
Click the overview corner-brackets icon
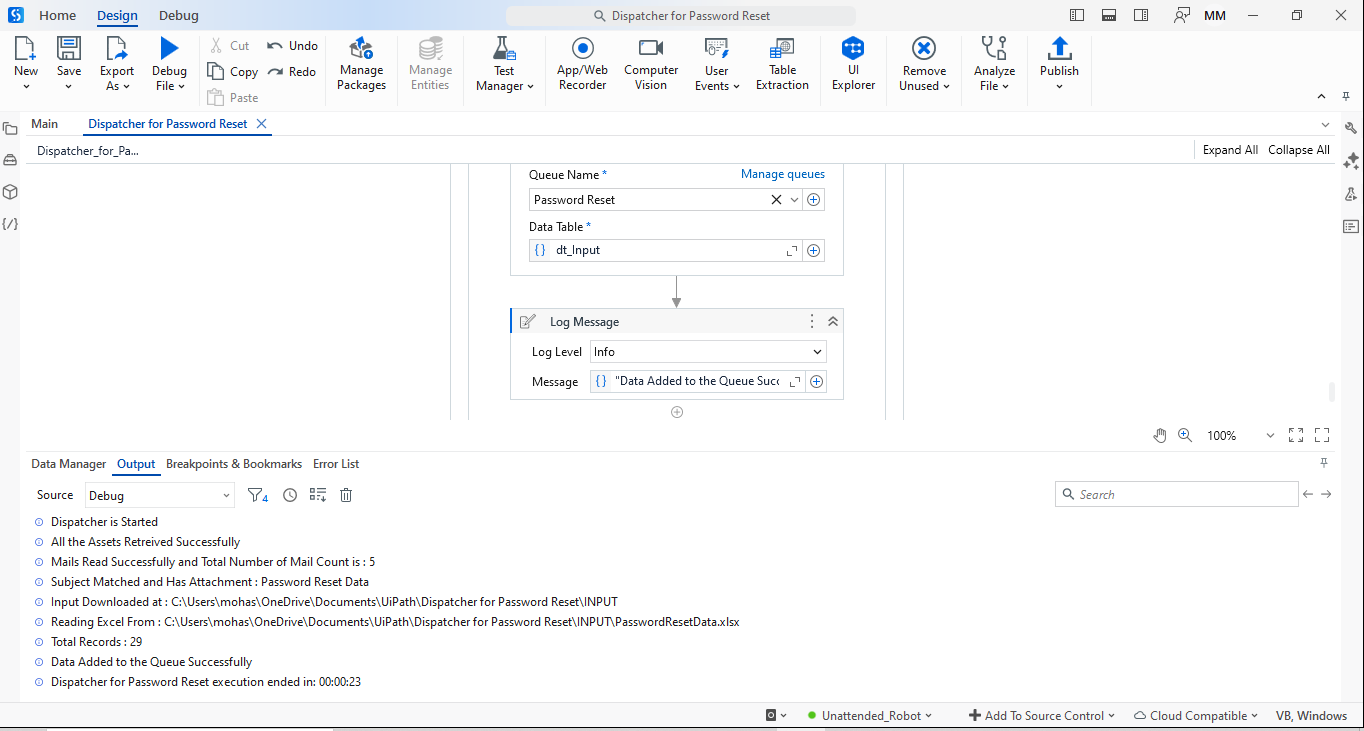pyautogui.click(x=1322, y=435)
